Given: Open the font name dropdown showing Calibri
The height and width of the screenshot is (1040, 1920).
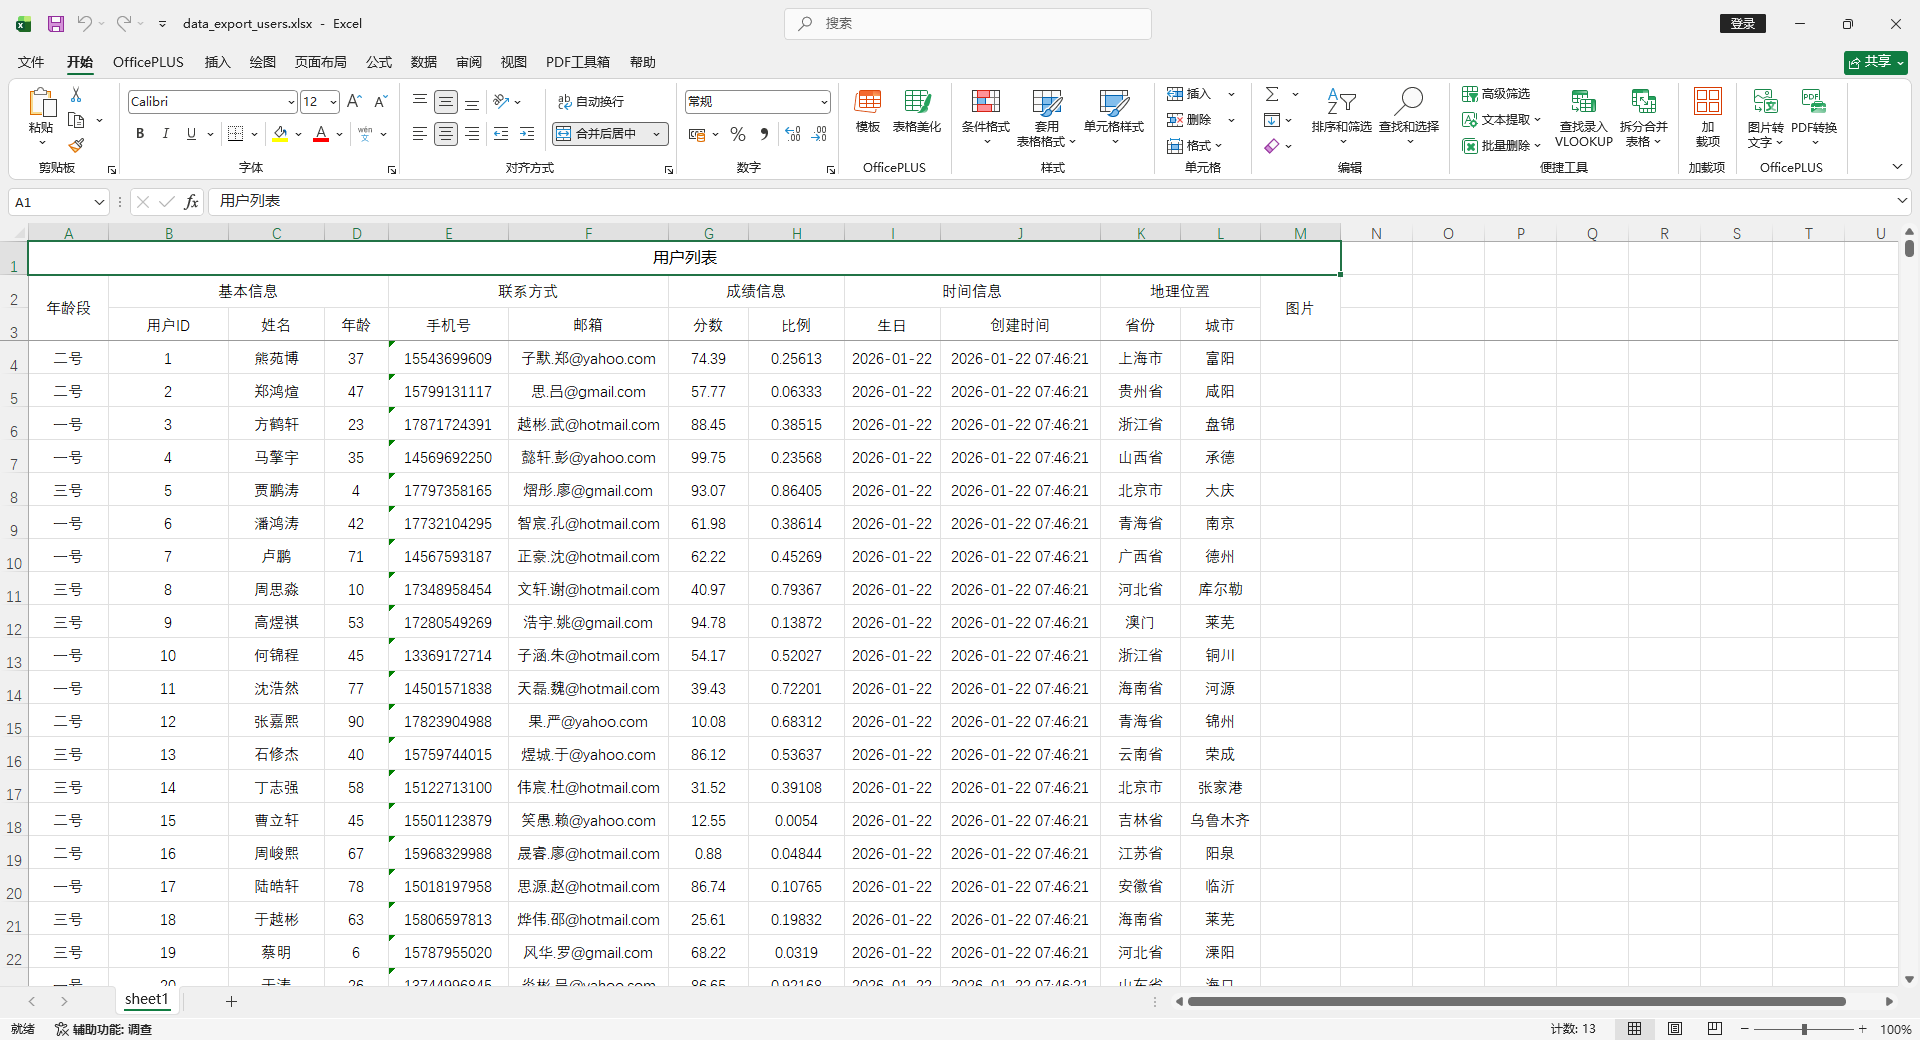Looking at the screenshot, I should [290, 102].
